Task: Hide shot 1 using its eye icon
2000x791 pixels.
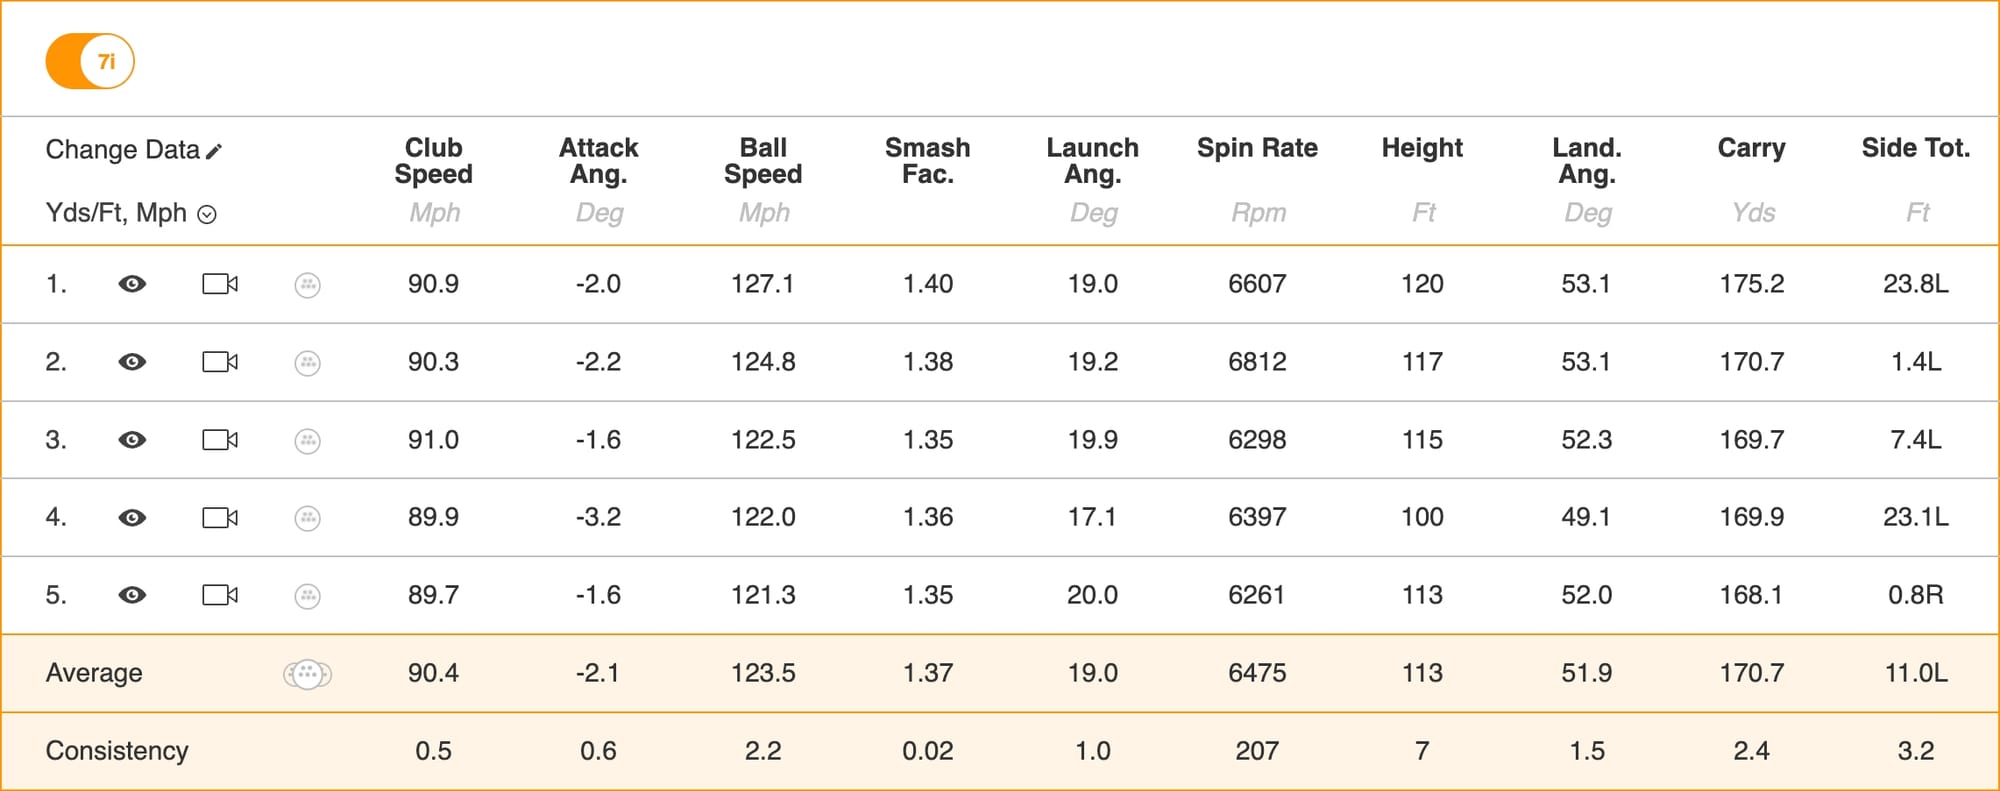Action: (132, 284)
